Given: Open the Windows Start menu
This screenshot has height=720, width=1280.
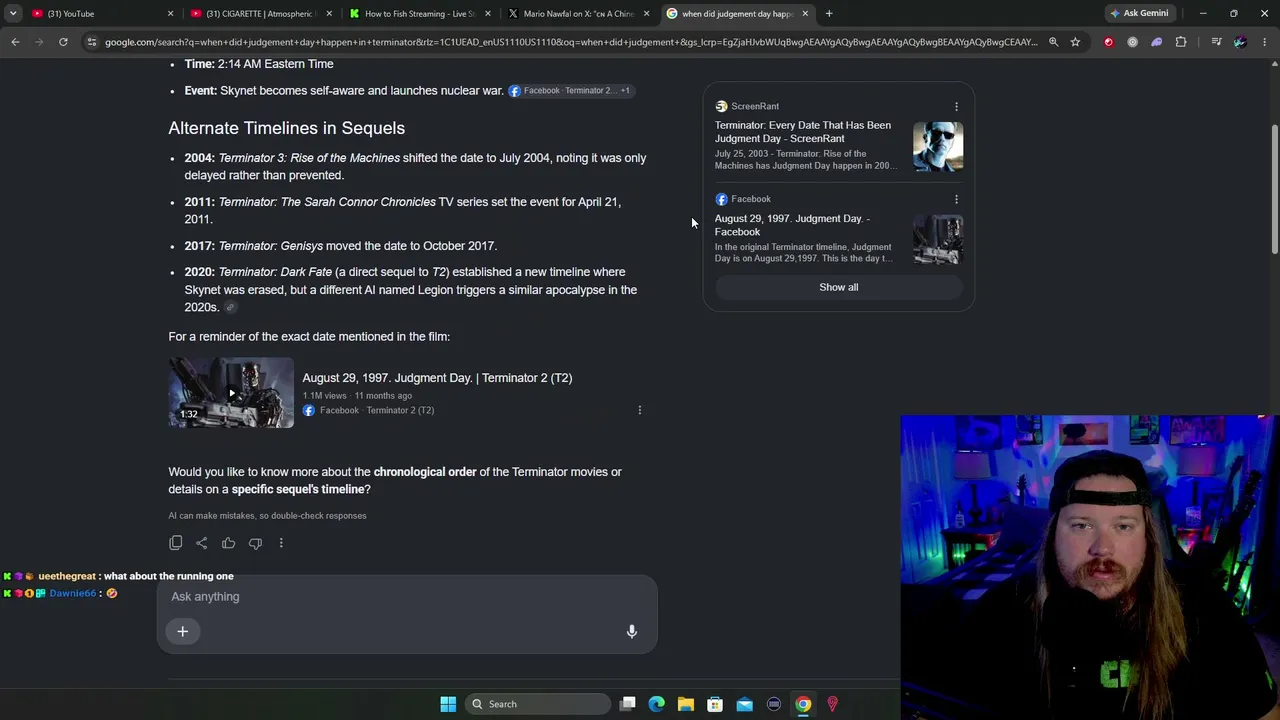Looking at the screenshot, I should [x=448, y=704].
